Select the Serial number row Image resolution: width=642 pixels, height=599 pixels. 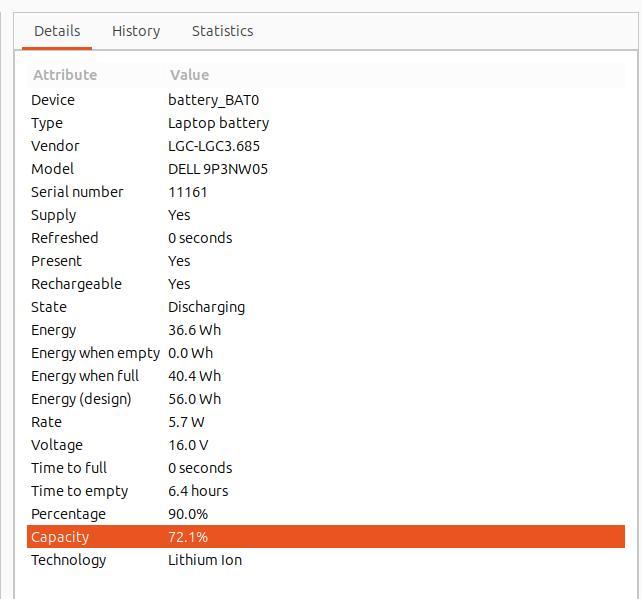click(326, 192)
